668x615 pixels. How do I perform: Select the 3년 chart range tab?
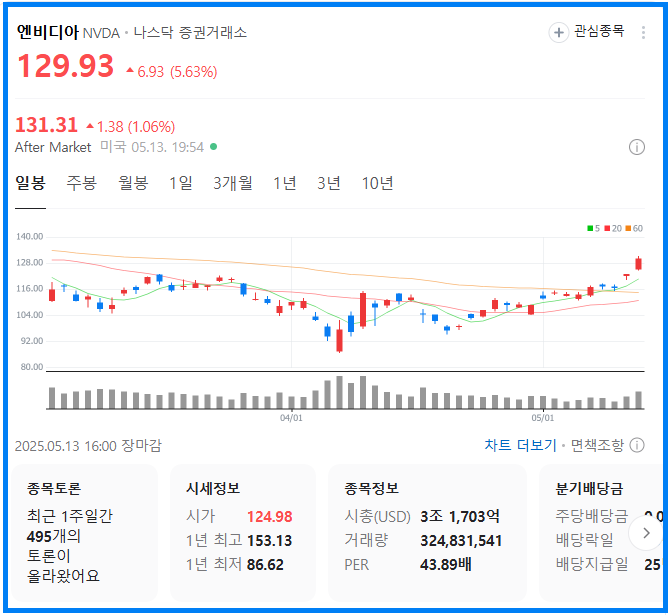pos(329,184)
